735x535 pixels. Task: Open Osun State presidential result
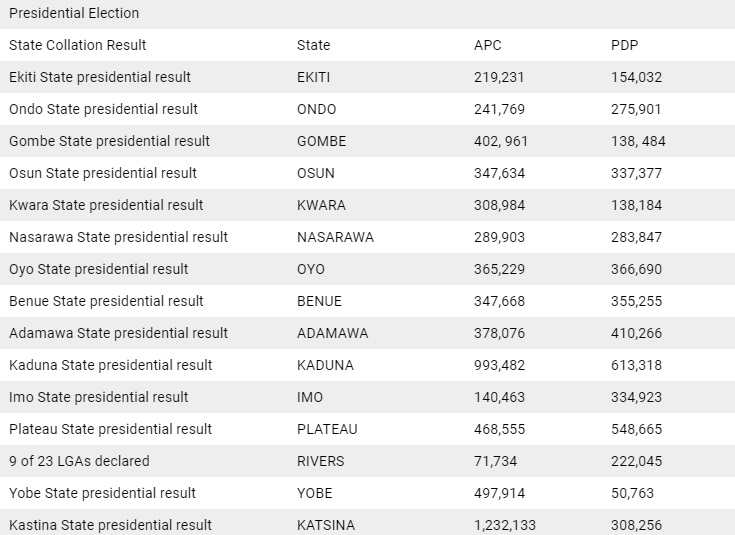point(103,173)
